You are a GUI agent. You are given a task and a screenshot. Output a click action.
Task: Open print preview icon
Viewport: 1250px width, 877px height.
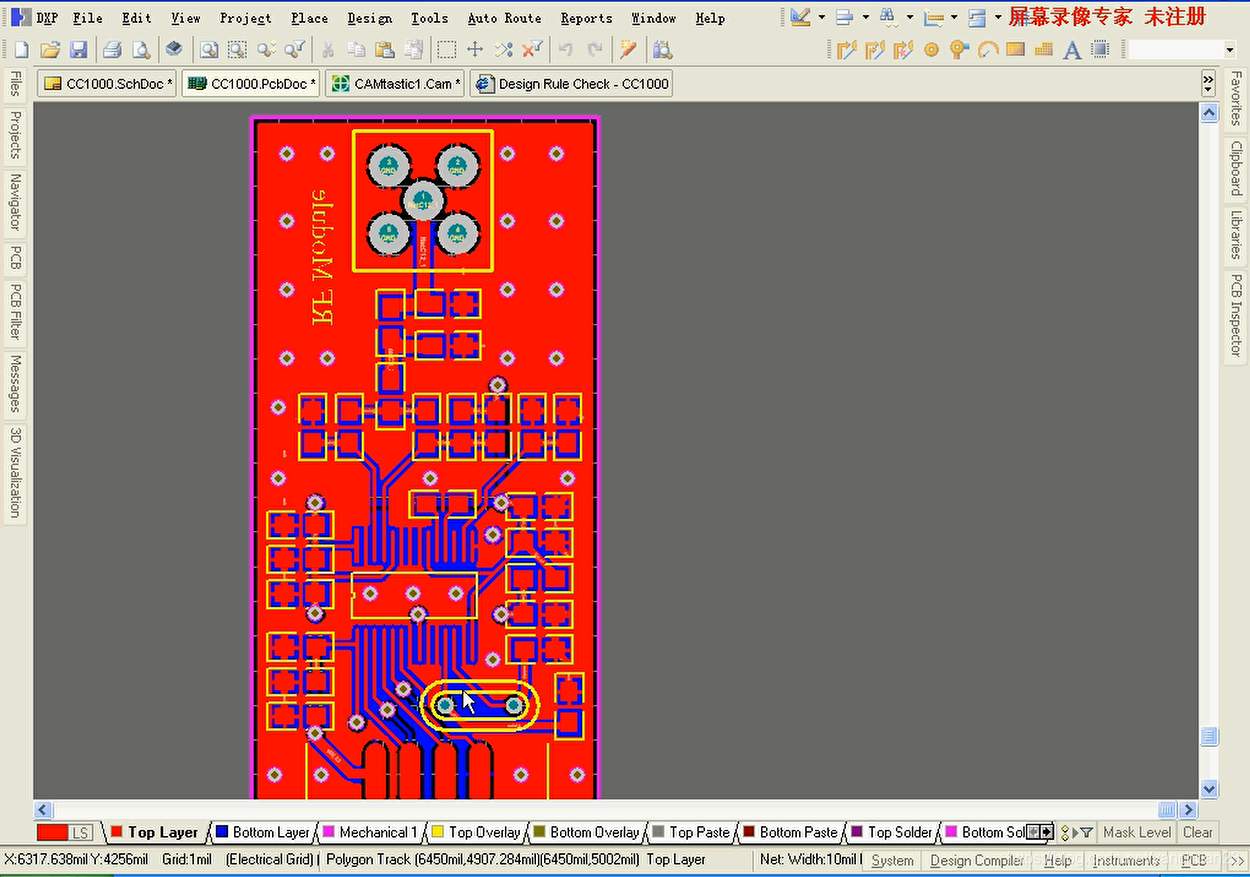[x=141, y=49]
